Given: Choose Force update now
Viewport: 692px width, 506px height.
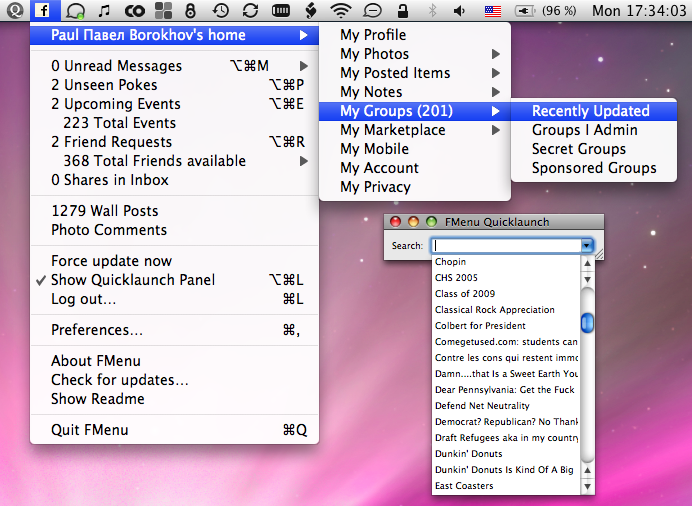Looking at the screenshot, I should click(x=174, y=261).
